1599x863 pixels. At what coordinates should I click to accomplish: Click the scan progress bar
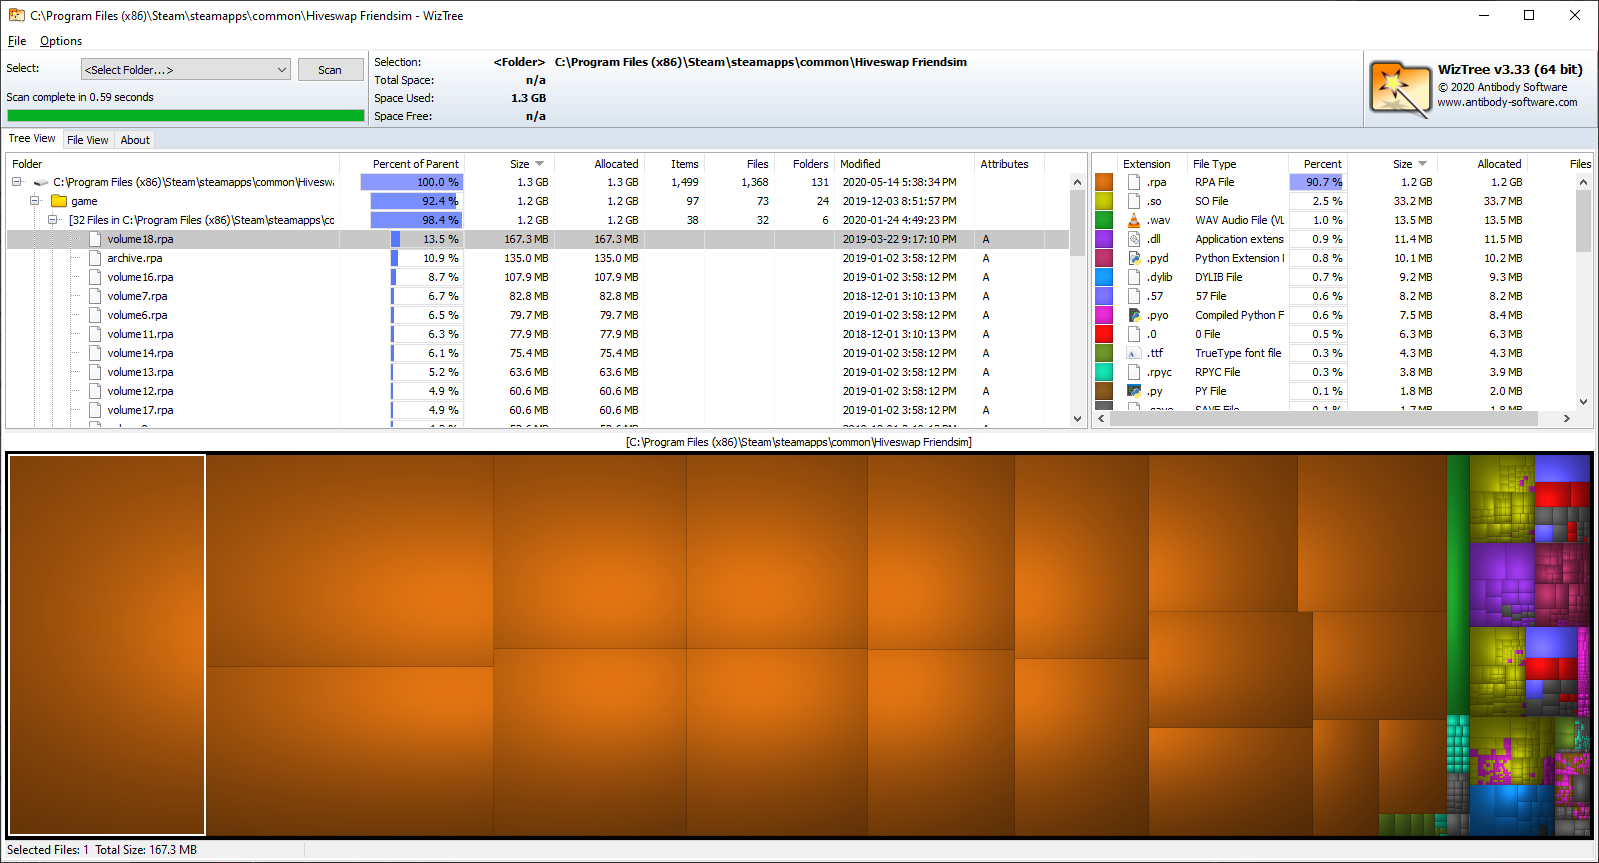(x=186, y=116)
